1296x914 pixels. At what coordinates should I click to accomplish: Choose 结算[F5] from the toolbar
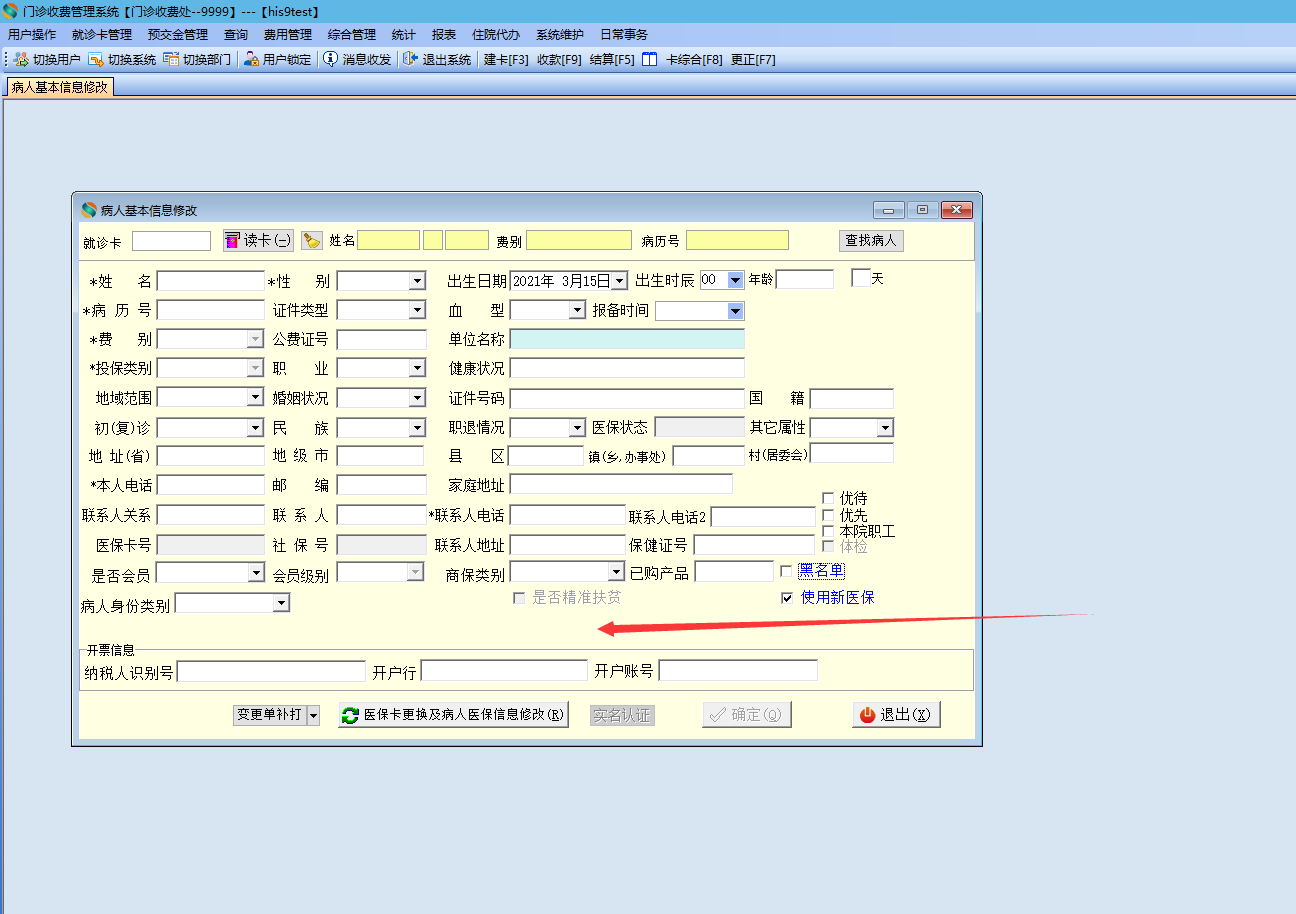click(612, 60)
